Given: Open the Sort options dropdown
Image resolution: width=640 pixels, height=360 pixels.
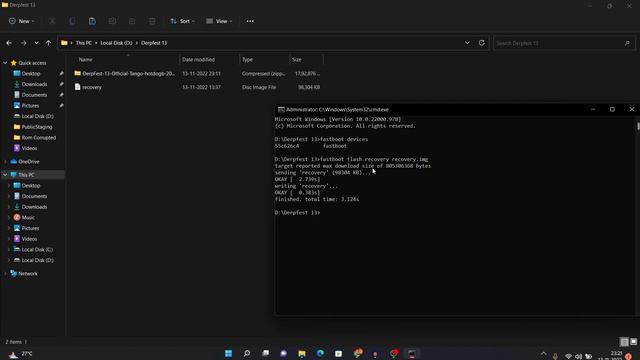Looking at the screenshot, I should [x=182, y=21].
